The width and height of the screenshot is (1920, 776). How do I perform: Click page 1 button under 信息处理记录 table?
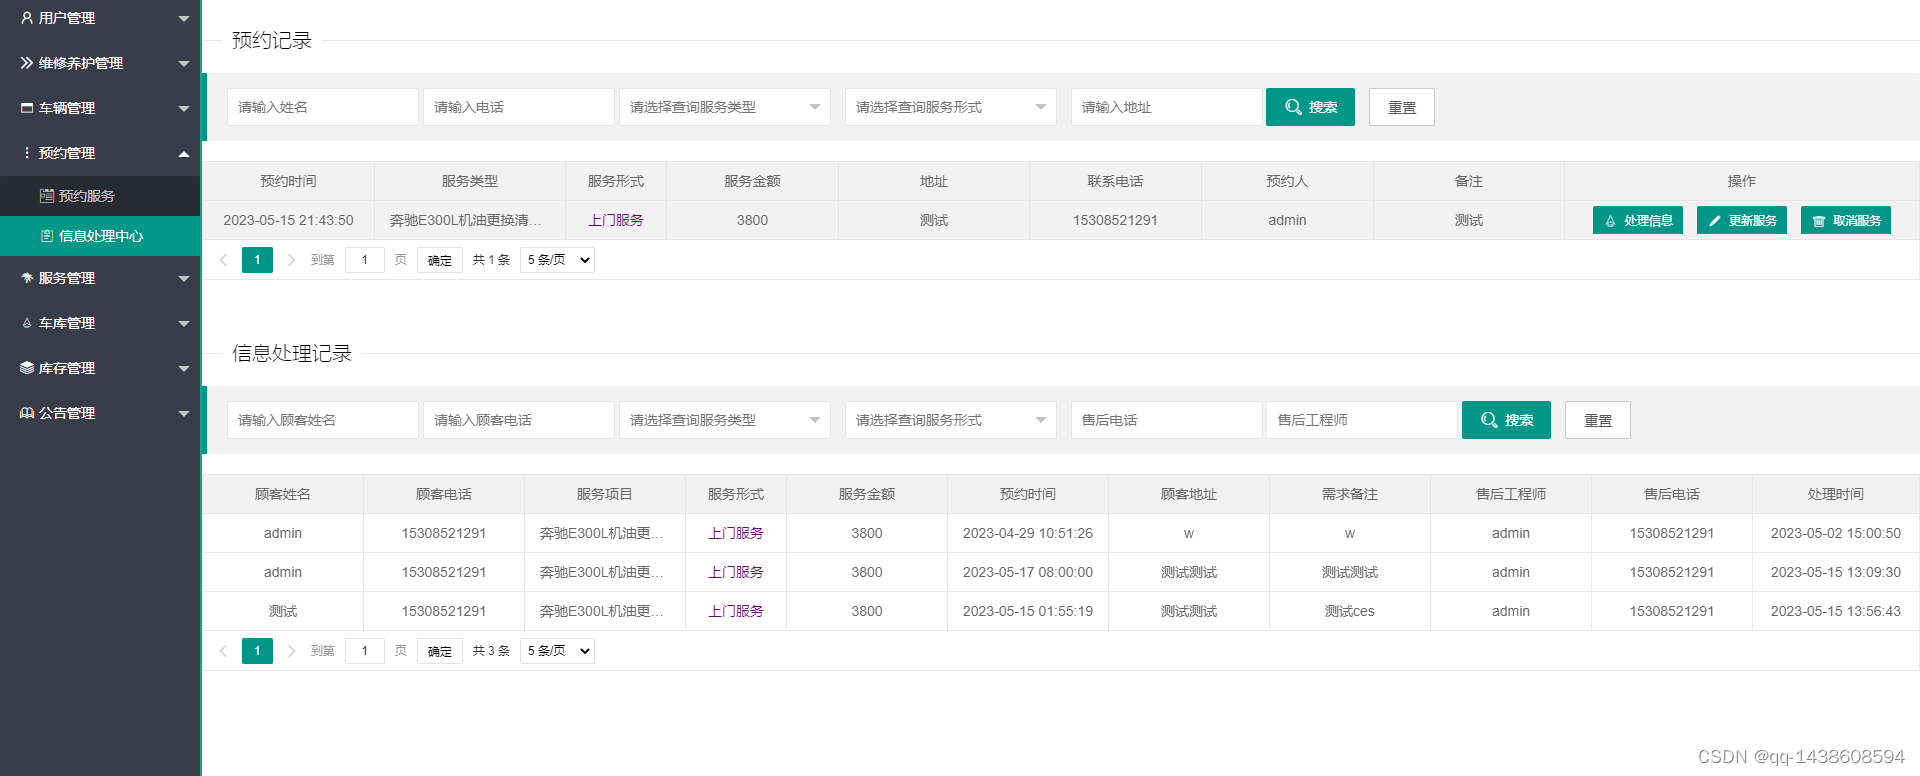tap(257, 651)
